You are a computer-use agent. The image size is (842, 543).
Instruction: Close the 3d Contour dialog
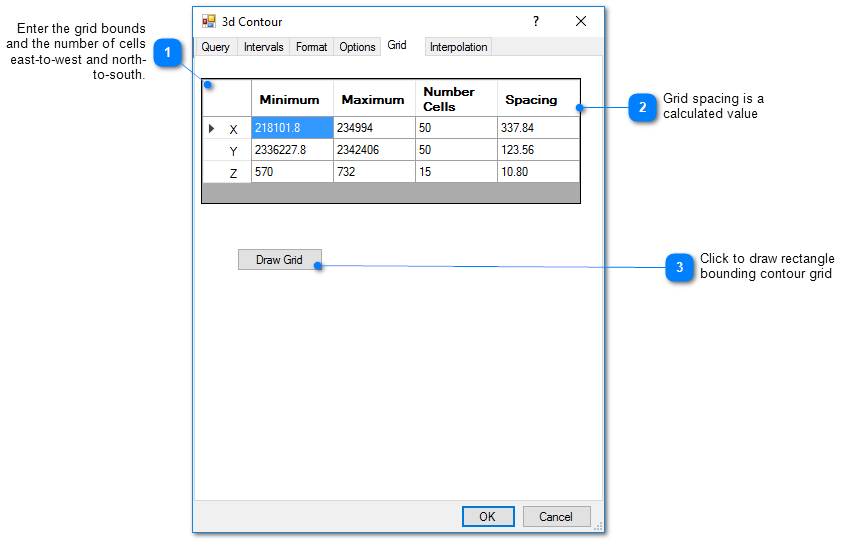[x=581, y=21]
